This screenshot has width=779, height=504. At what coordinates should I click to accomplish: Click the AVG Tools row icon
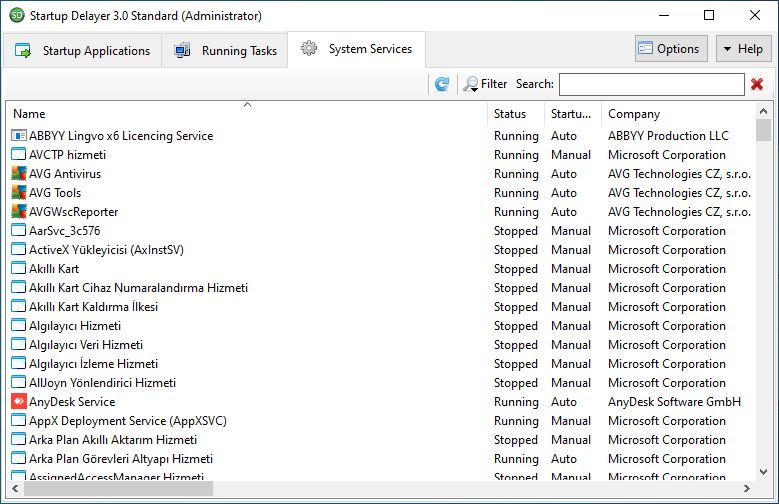pos(18,192)
